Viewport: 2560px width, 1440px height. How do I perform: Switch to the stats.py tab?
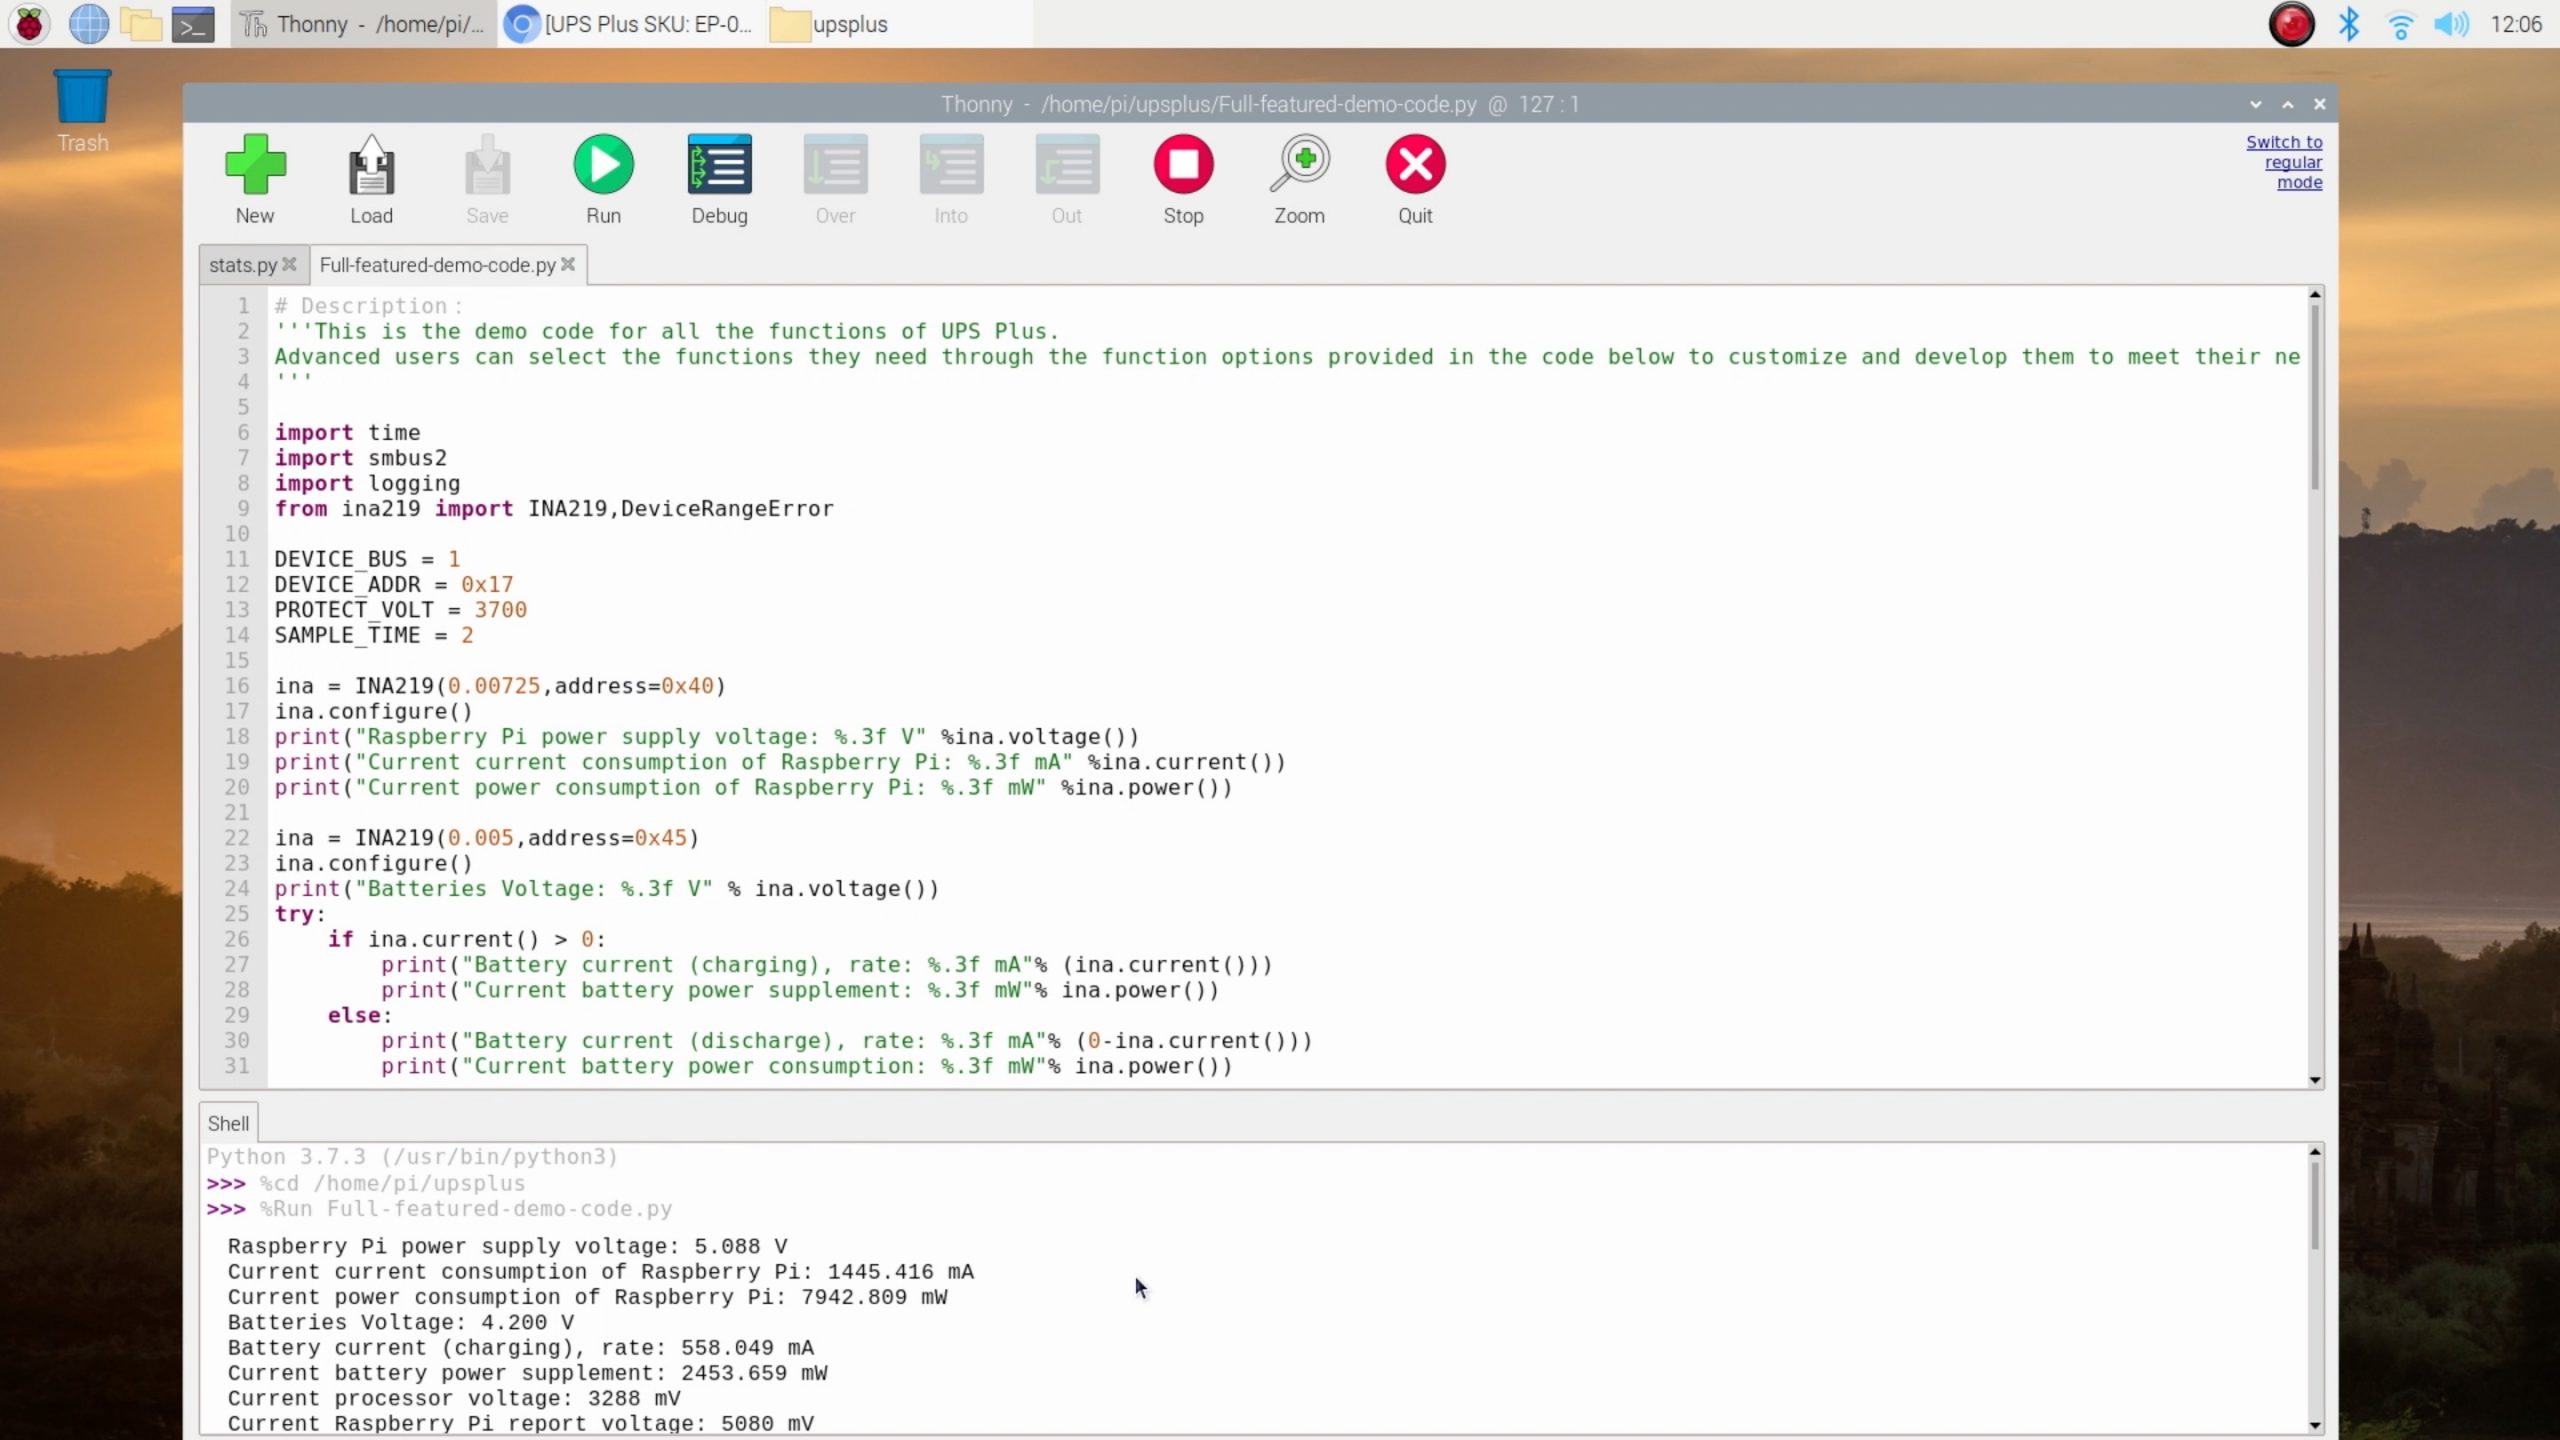click(x=242, y=265)
